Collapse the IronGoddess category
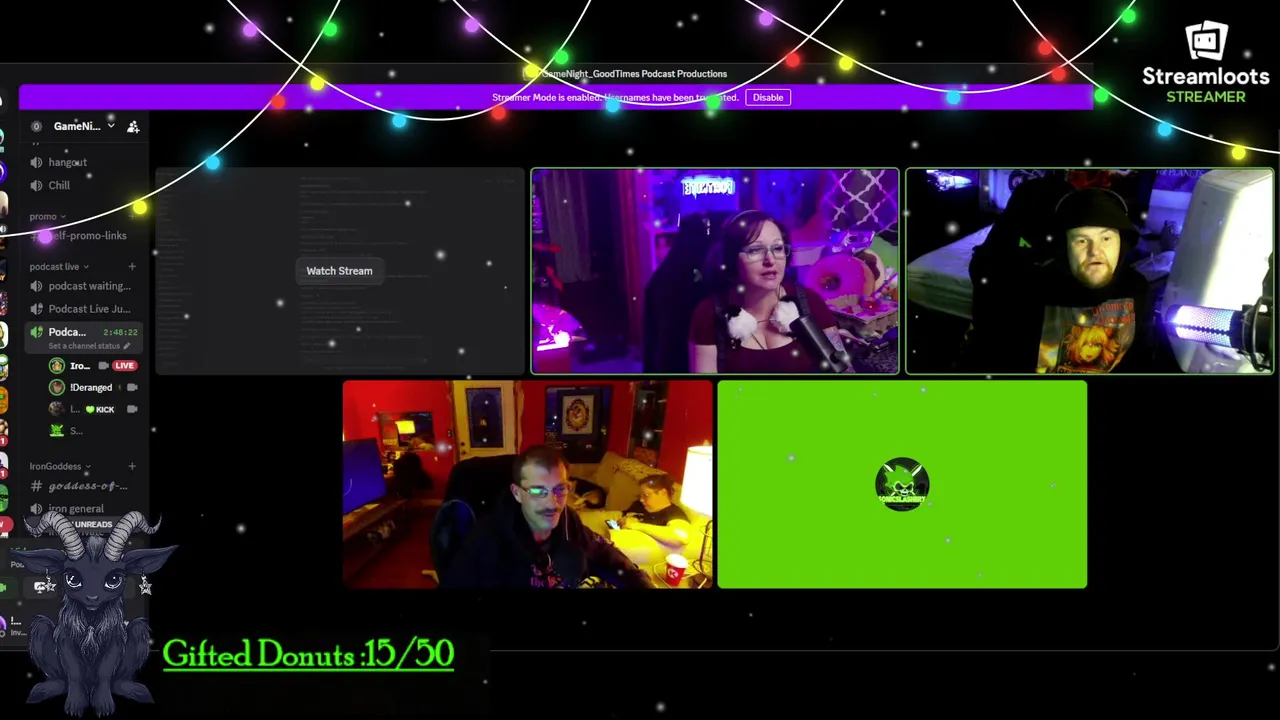The width and height of the screenshot is (1280, 720). 59,467
